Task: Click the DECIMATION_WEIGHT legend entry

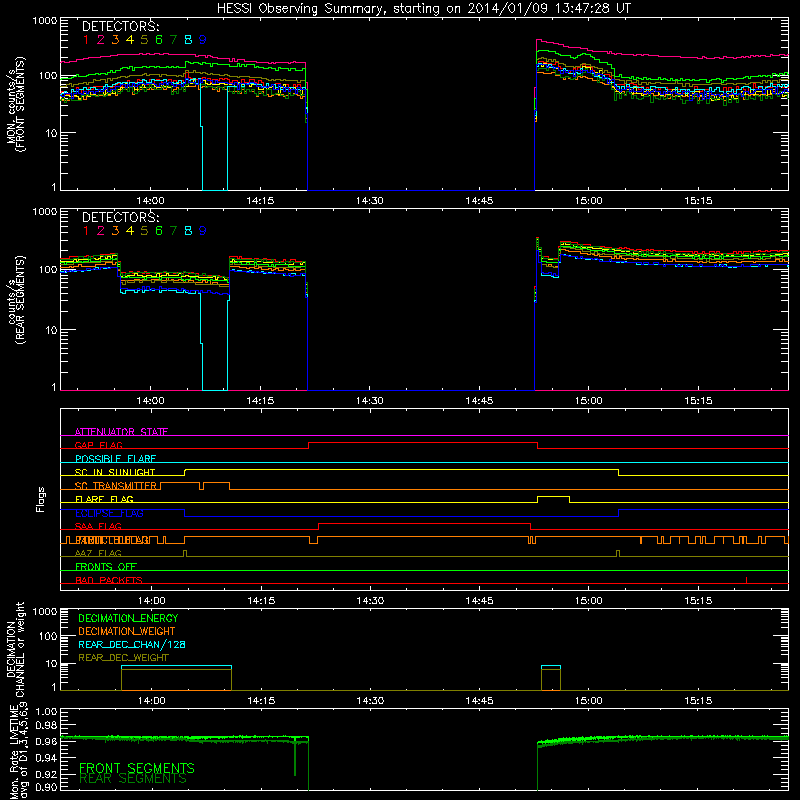Action: (x=127, y=631)
